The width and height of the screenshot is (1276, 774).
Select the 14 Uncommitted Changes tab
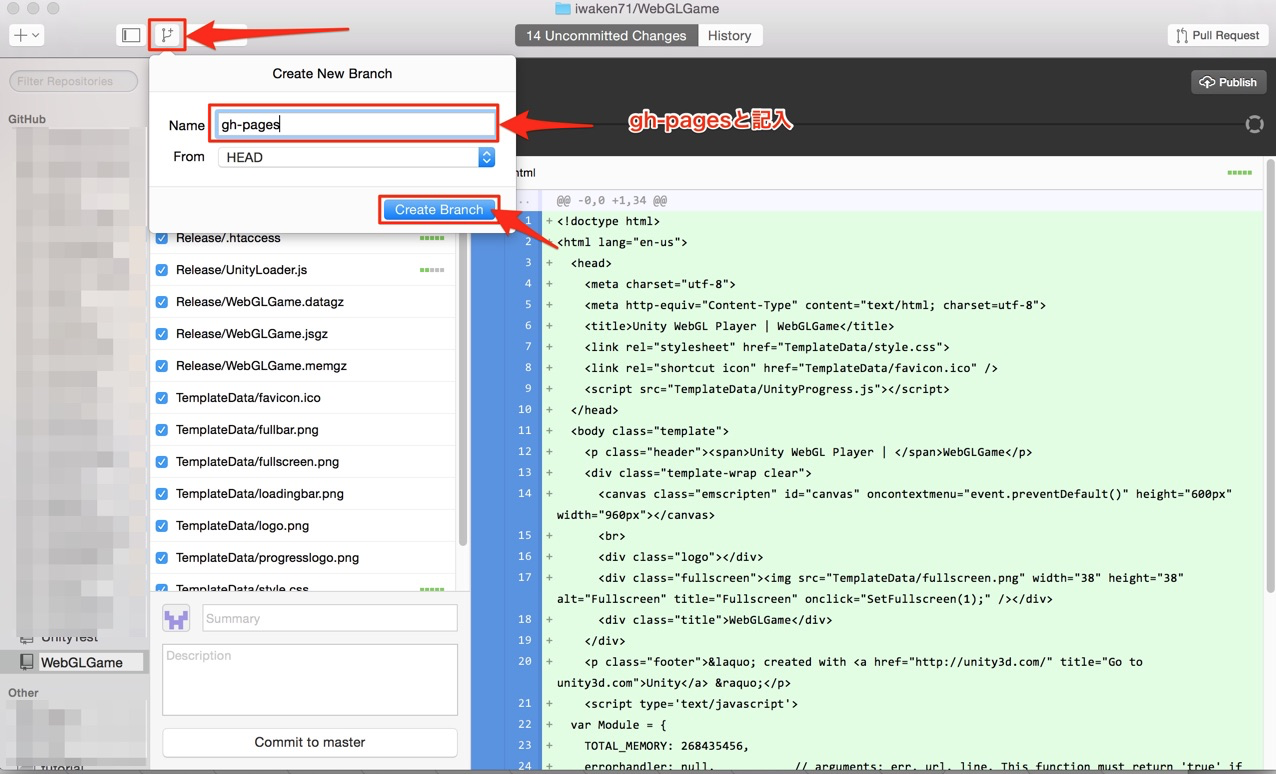pos(605,34)
